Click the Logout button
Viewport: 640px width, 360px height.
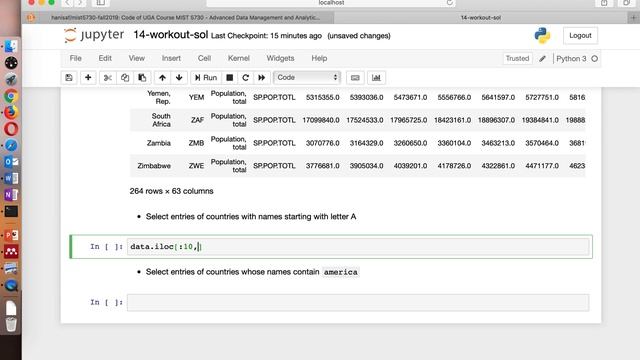tap(580, 36)
